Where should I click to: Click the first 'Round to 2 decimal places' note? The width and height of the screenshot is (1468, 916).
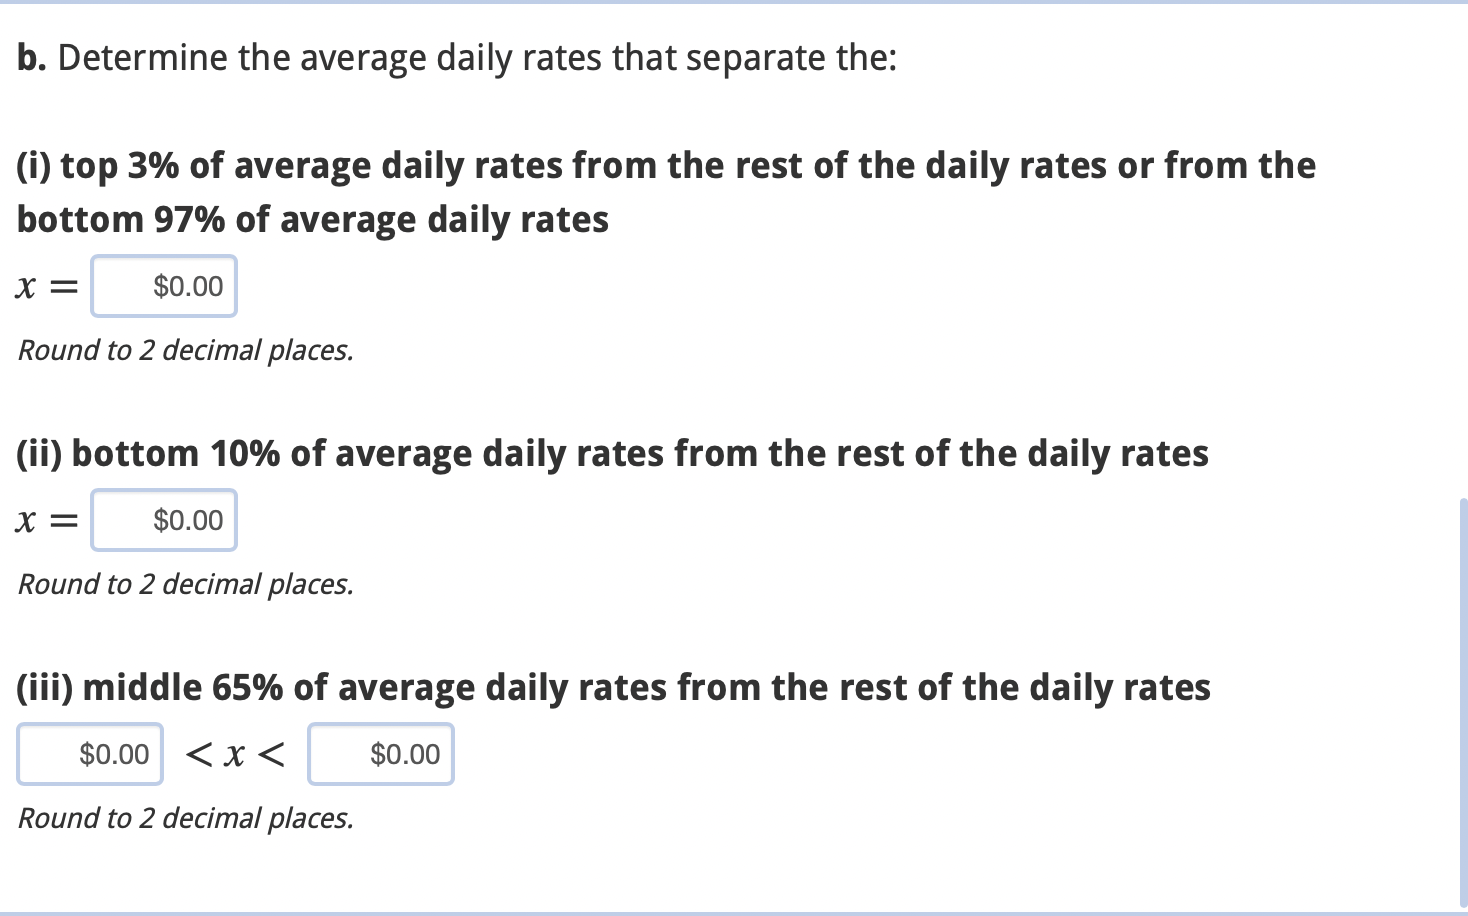186,350
